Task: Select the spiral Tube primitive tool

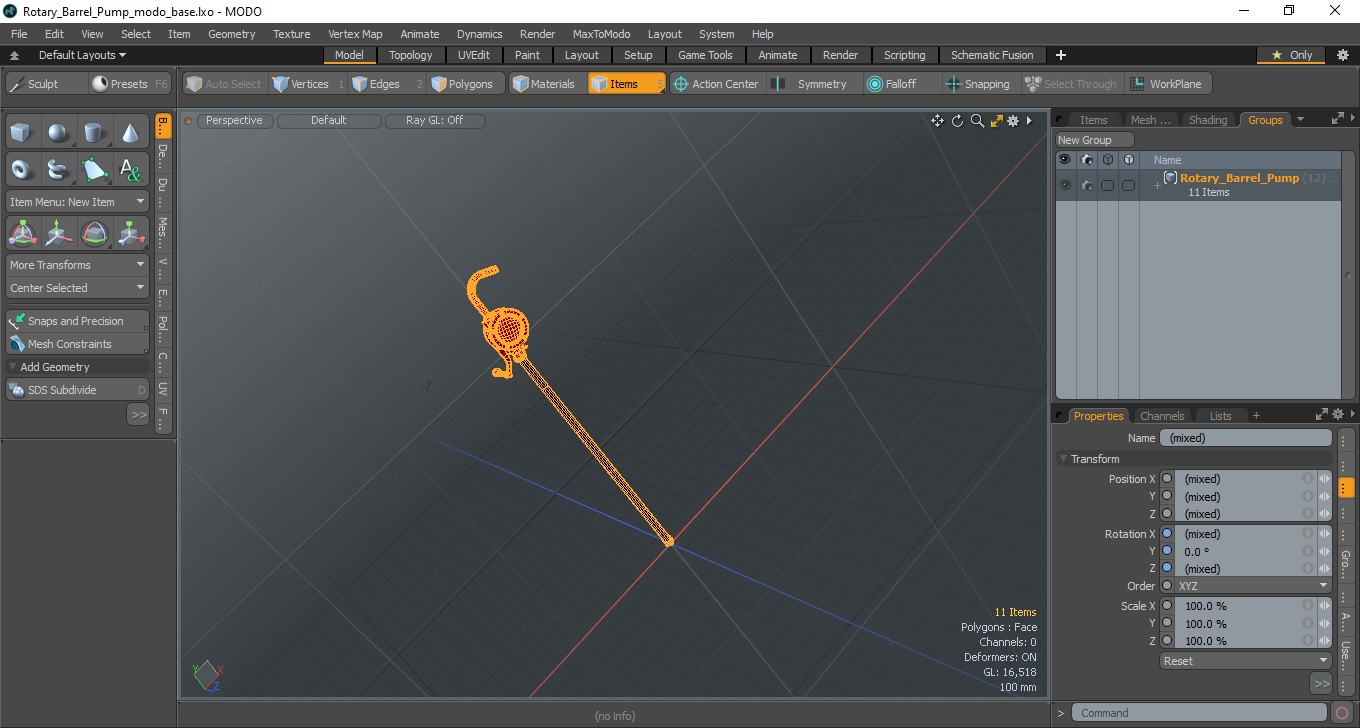Action: [59, 169]
